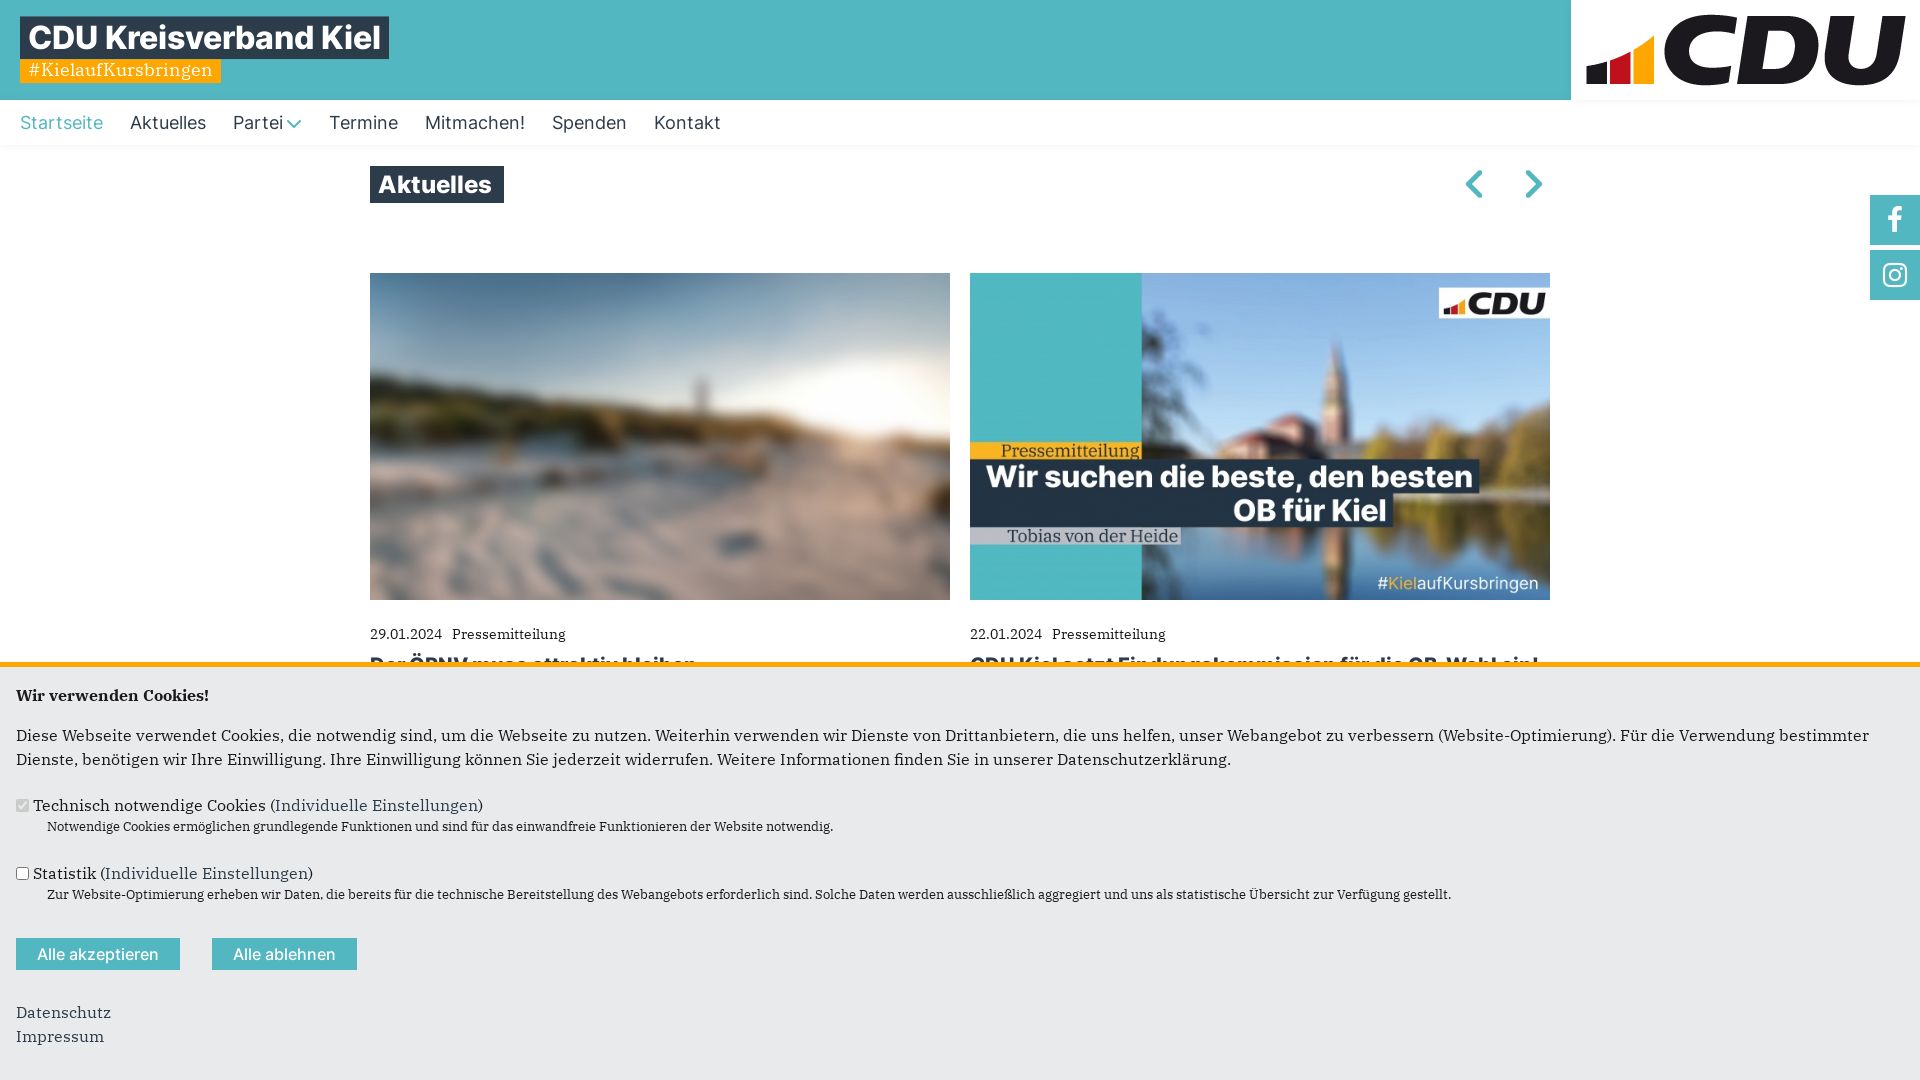The height and width of the screenshot is (1080, 1920).
Task: Open the Aktuelles menu item
Action: 168,123
